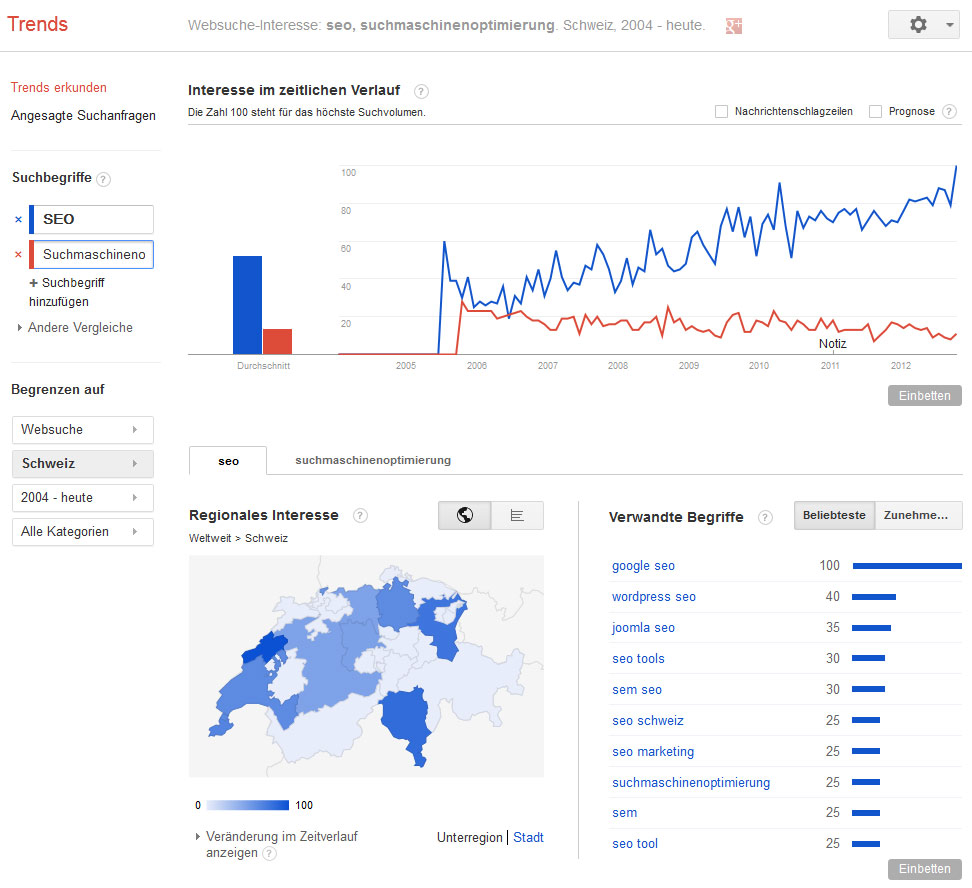Click the Durchschnitt label under the bars

click(x=263, y=366)
